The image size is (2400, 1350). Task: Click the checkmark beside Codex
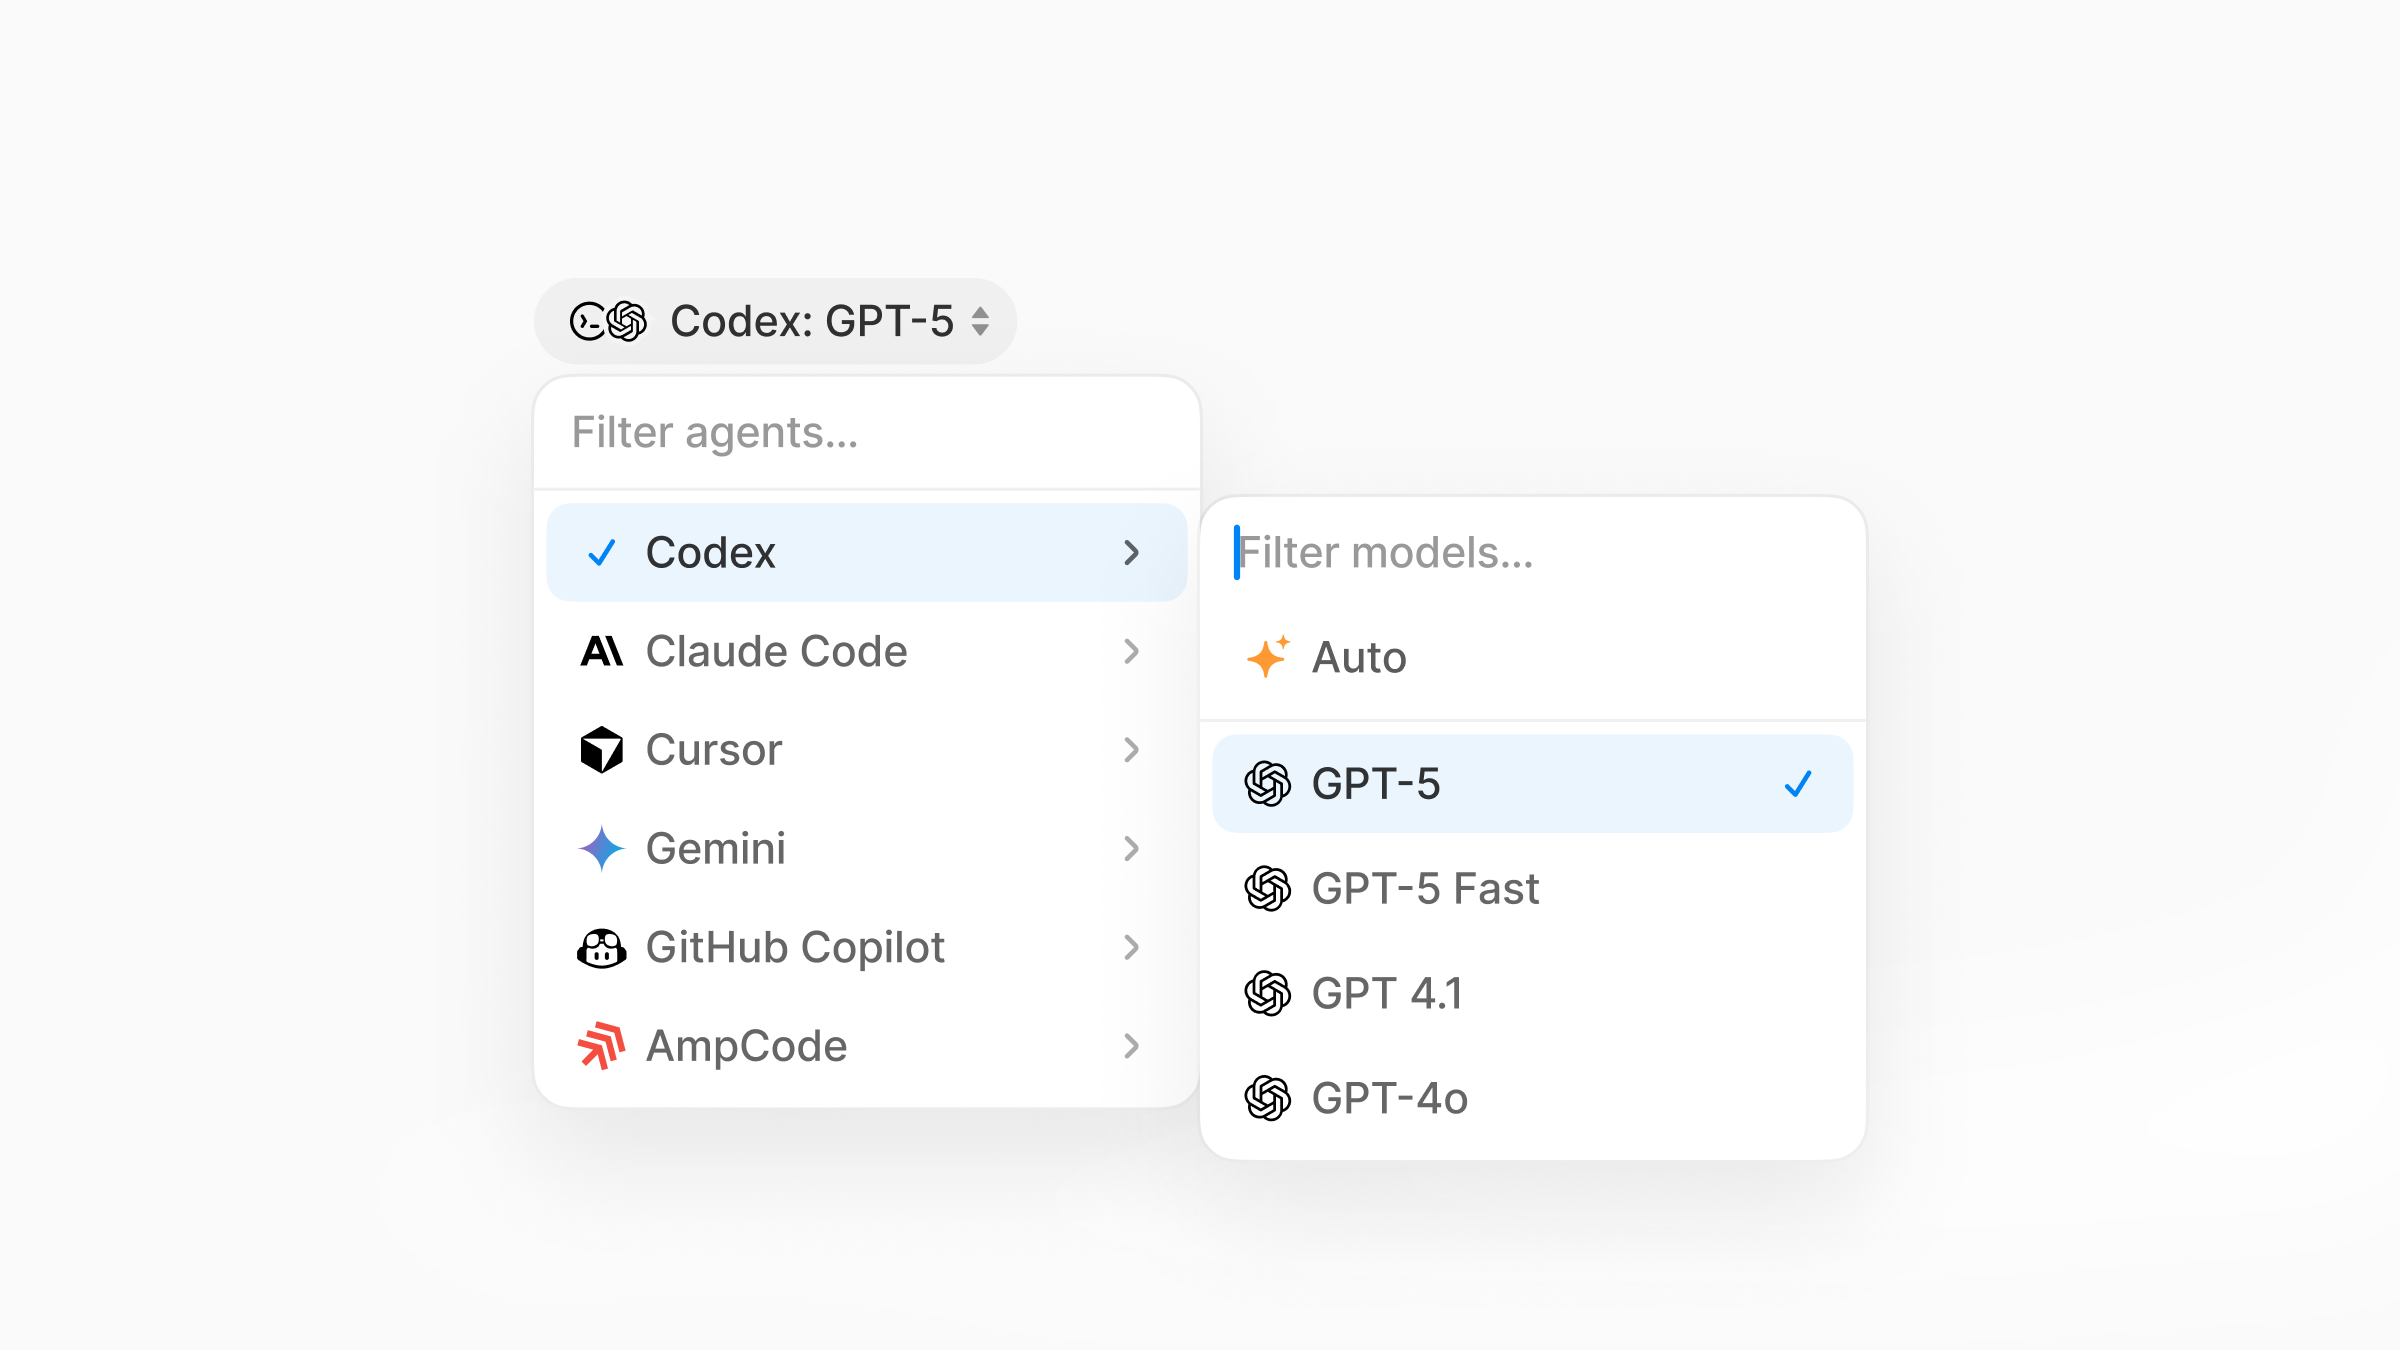click(601, 552)
